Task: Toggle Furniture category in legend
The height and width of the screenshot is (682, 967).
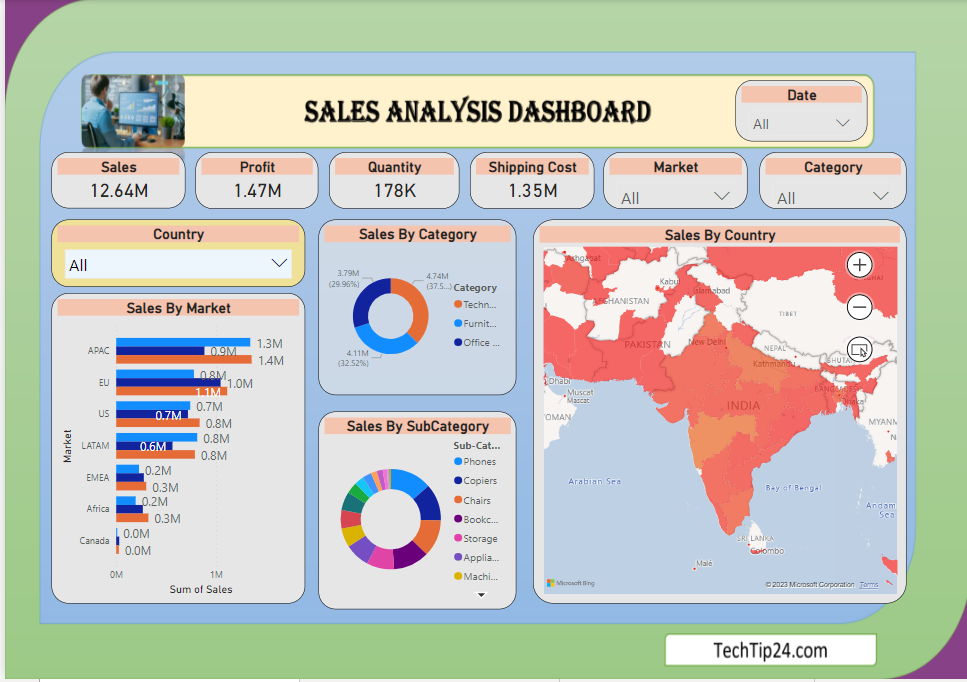Action: pyautogui.click(x=479, y=323)
